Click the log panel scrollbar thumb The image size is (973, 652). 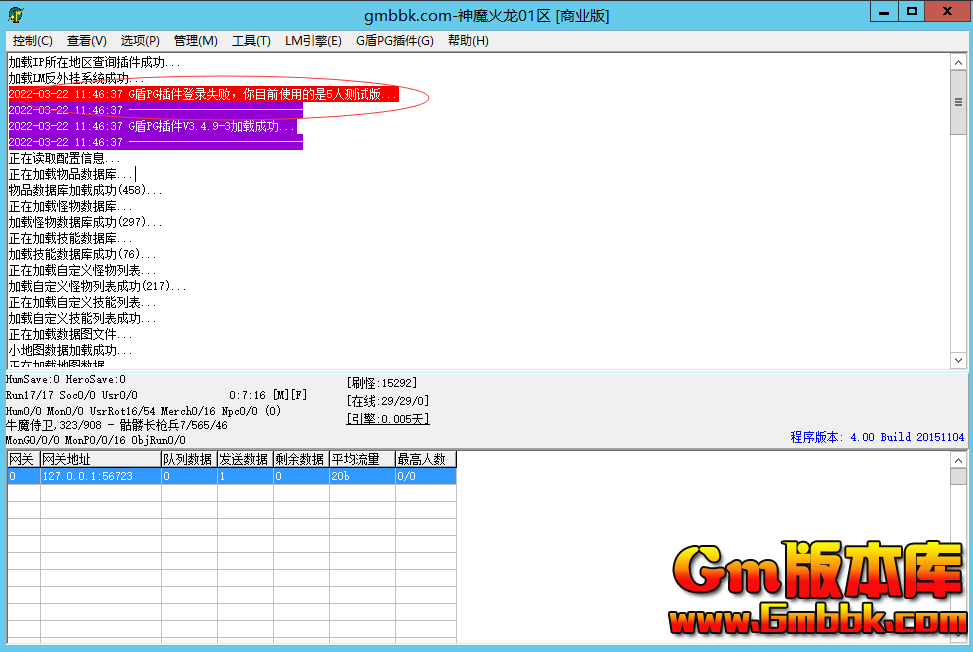pos(957,100)
